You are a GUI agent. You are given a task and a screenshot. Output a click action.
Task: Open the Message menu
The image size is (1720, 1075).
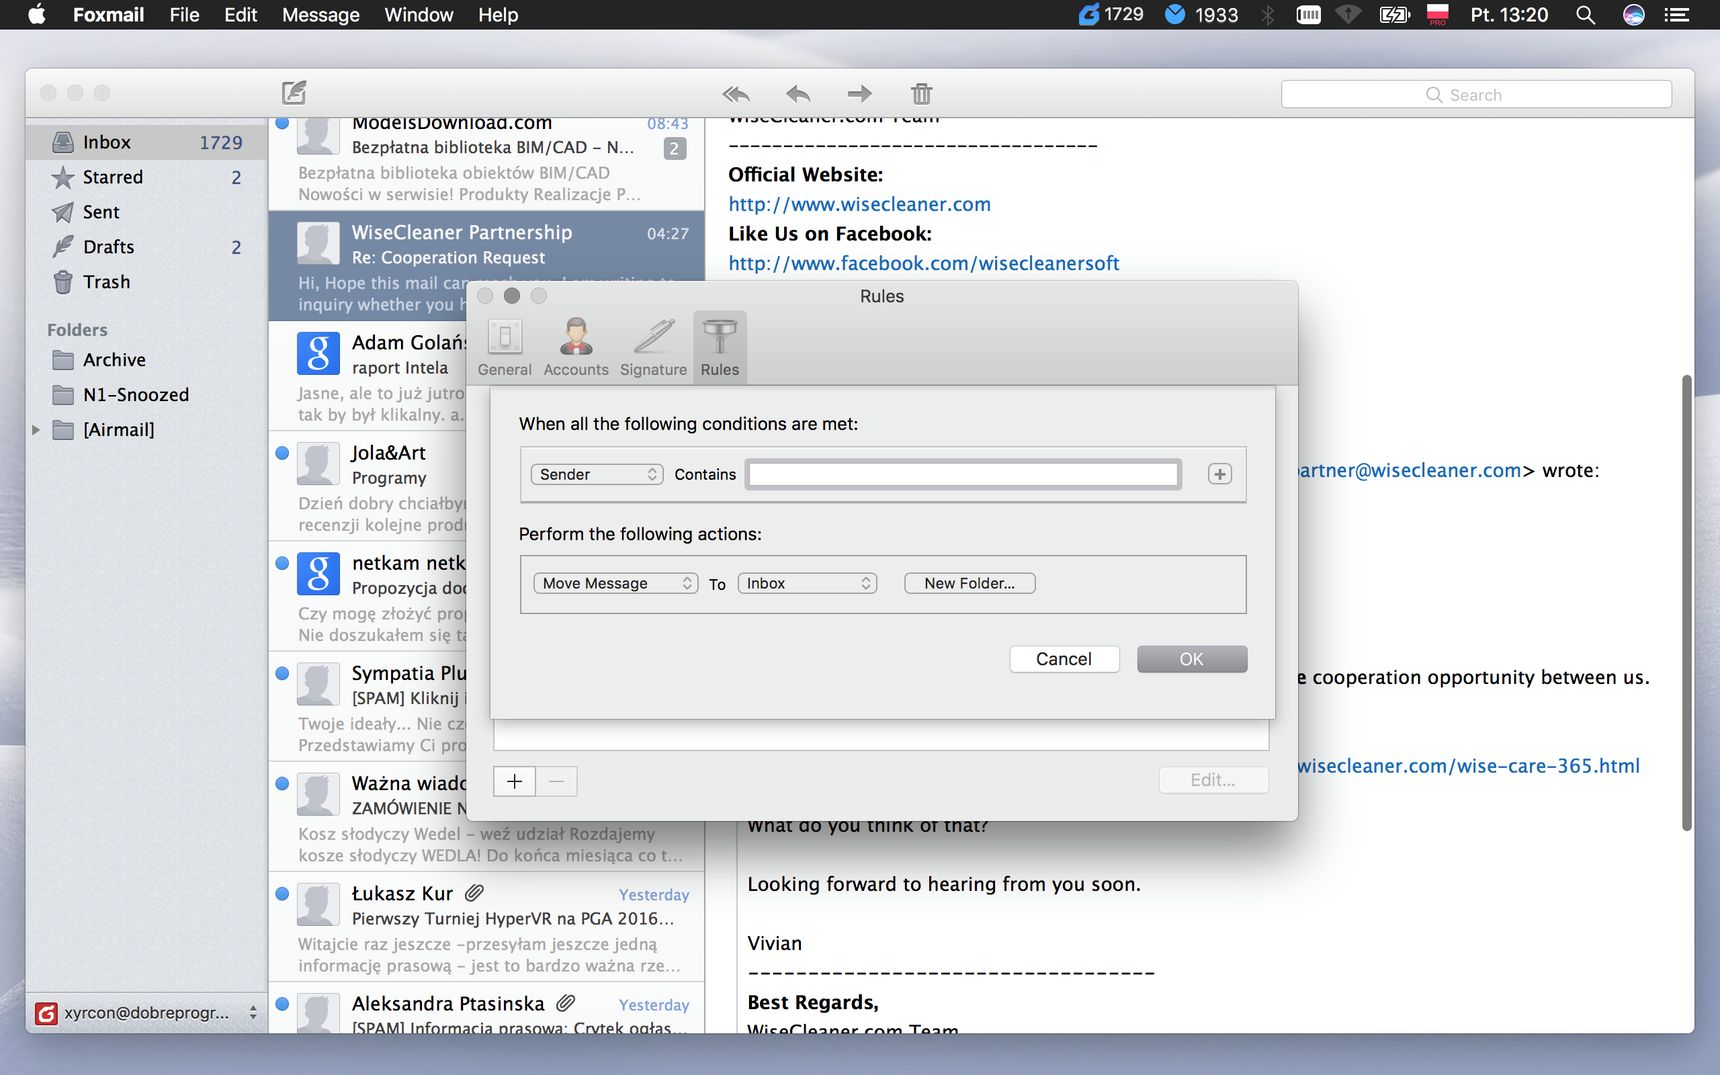(320, 15)
